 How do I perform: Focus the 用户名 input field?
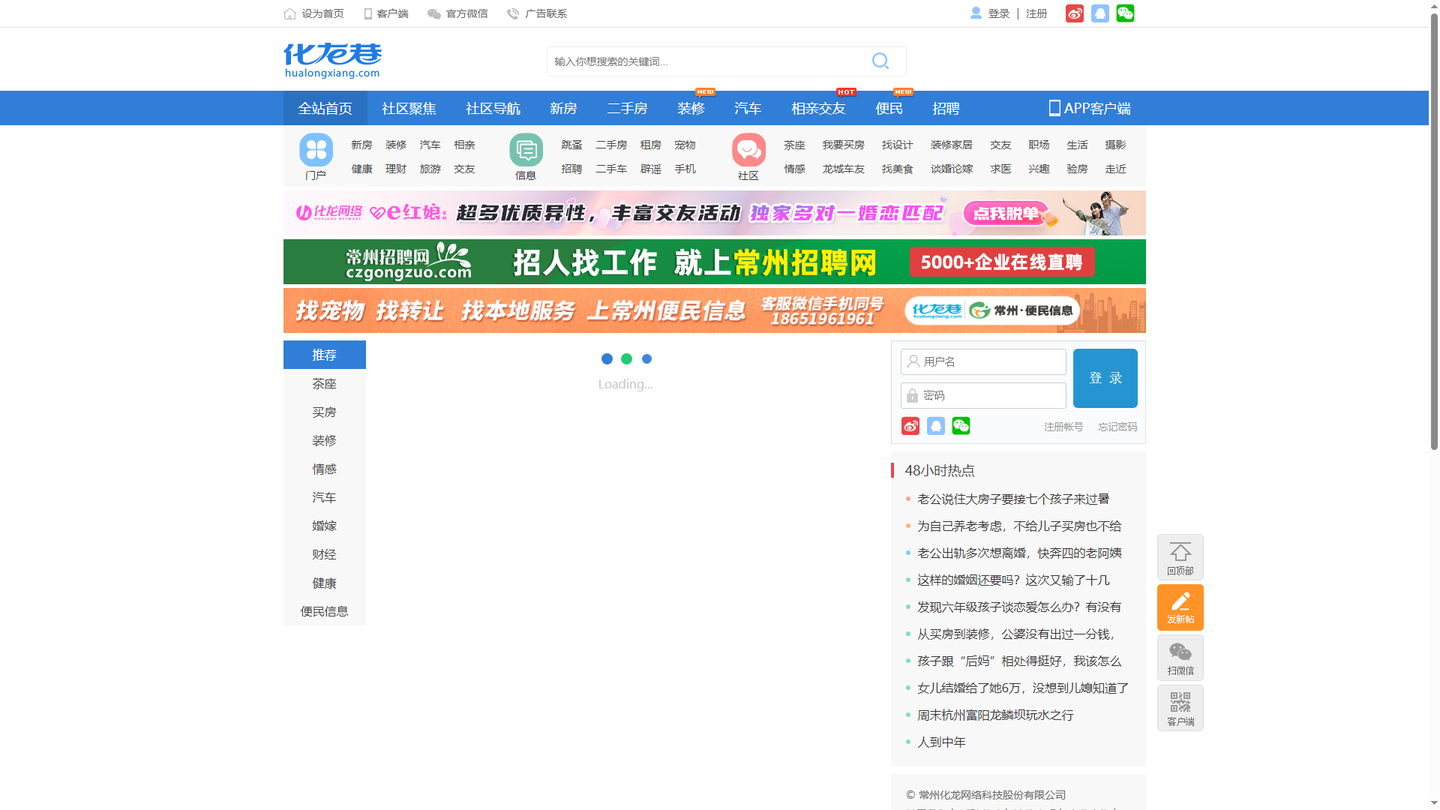click(x=984, y=361)
